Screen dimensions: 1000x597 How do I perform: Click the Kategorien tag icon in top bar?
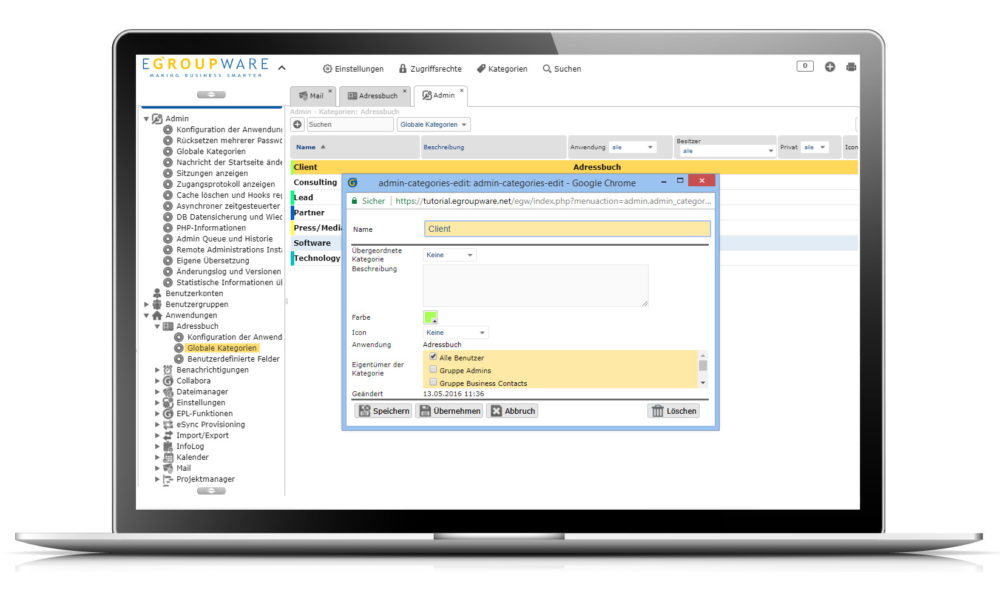tap(481, 69)
